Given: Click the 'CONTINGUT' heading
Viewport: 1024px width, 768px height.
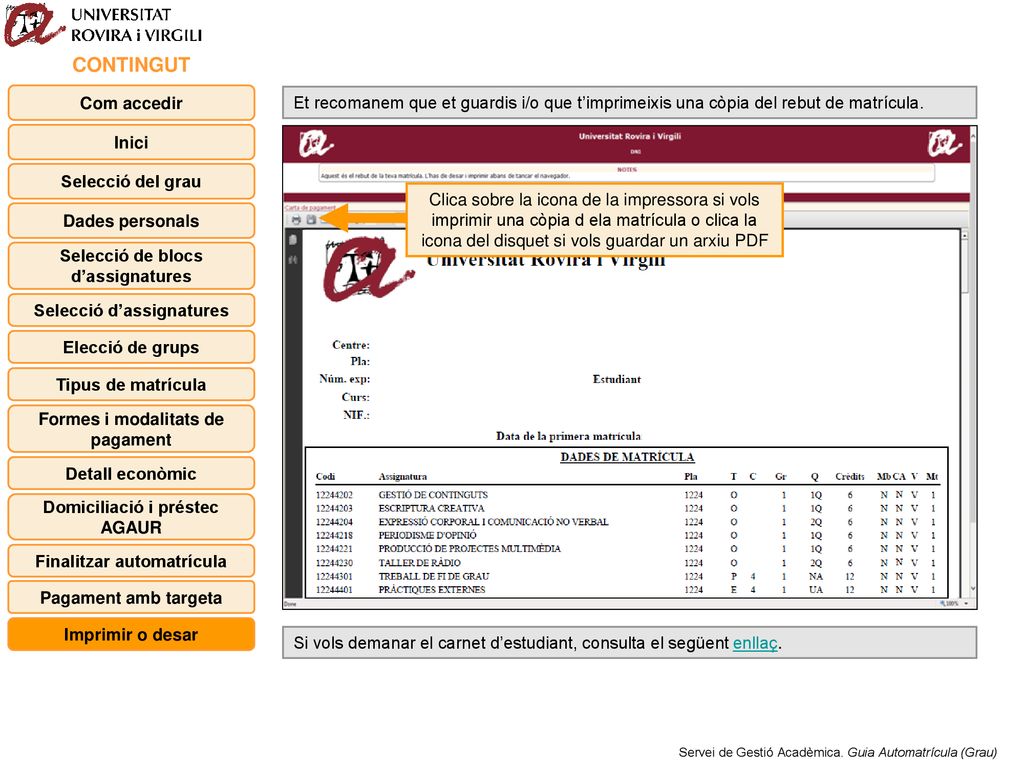Looking at the screenshot, I should [131, 65].
